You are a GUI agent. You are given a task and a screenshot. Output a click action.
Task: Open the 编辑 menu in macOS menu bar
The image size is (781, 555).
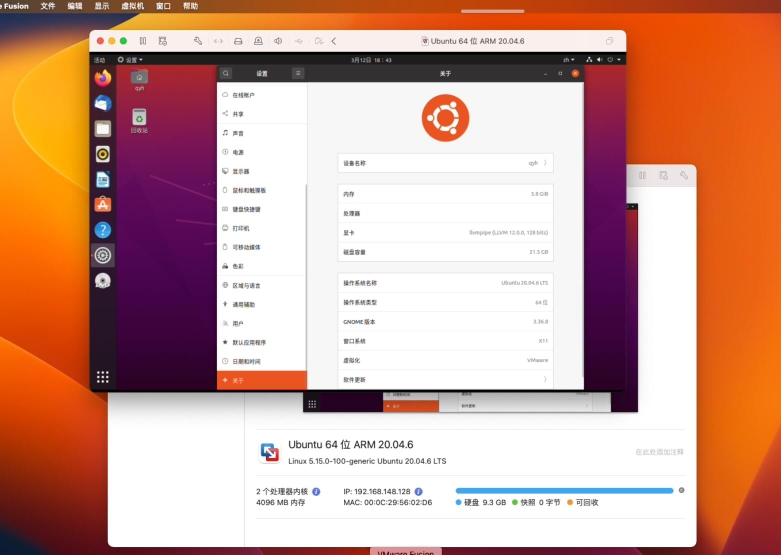point(75,6)
